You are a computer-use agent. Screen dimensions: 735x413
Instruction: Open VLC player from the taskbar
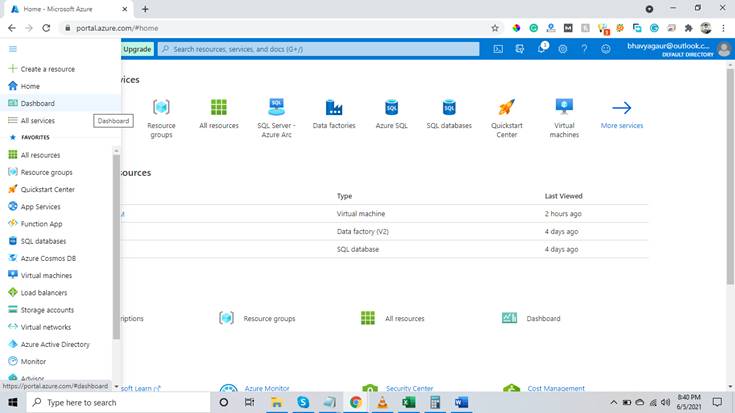coord(382,402)
